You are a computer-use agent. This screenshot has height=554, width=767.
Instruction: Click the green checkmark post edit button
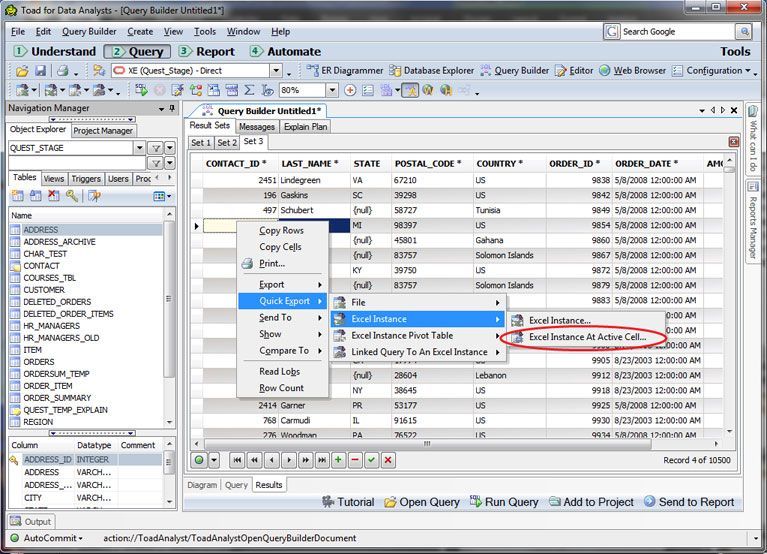[372, 460]
